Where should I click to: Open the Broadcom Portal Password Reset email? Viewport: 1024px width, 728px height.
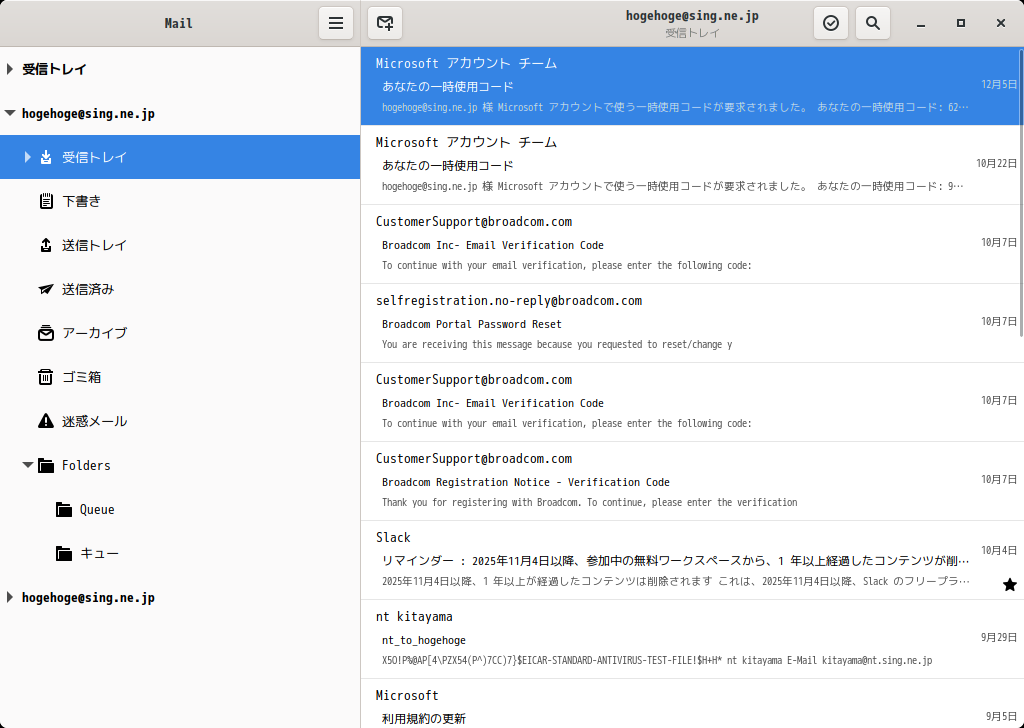click(x=692, y=323)
